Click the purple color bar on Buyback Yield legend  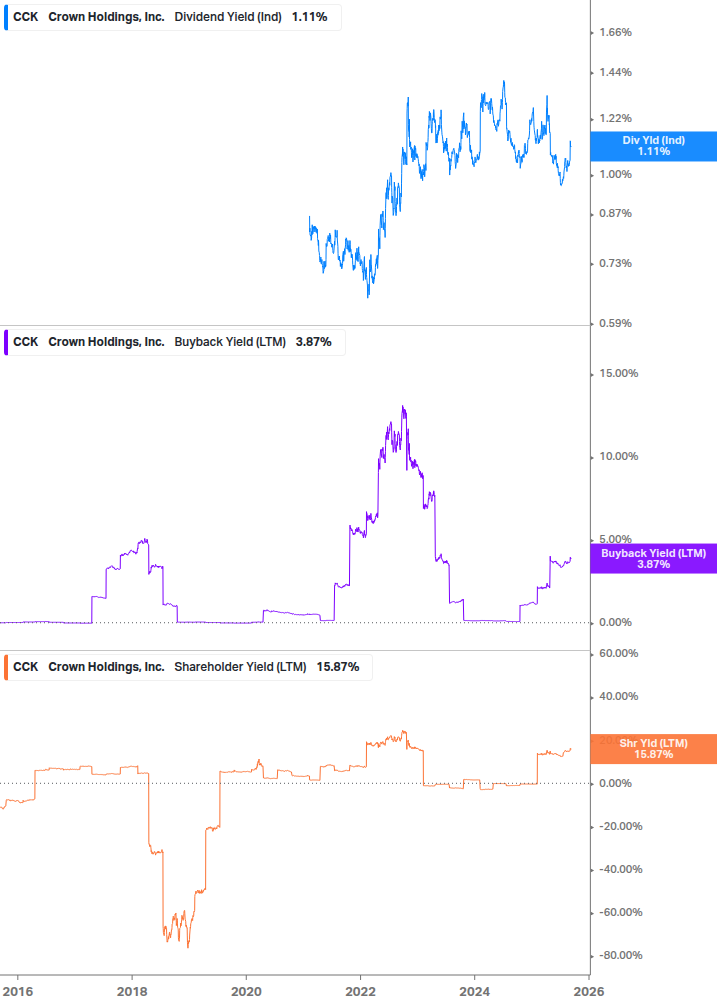pos(6,342)
